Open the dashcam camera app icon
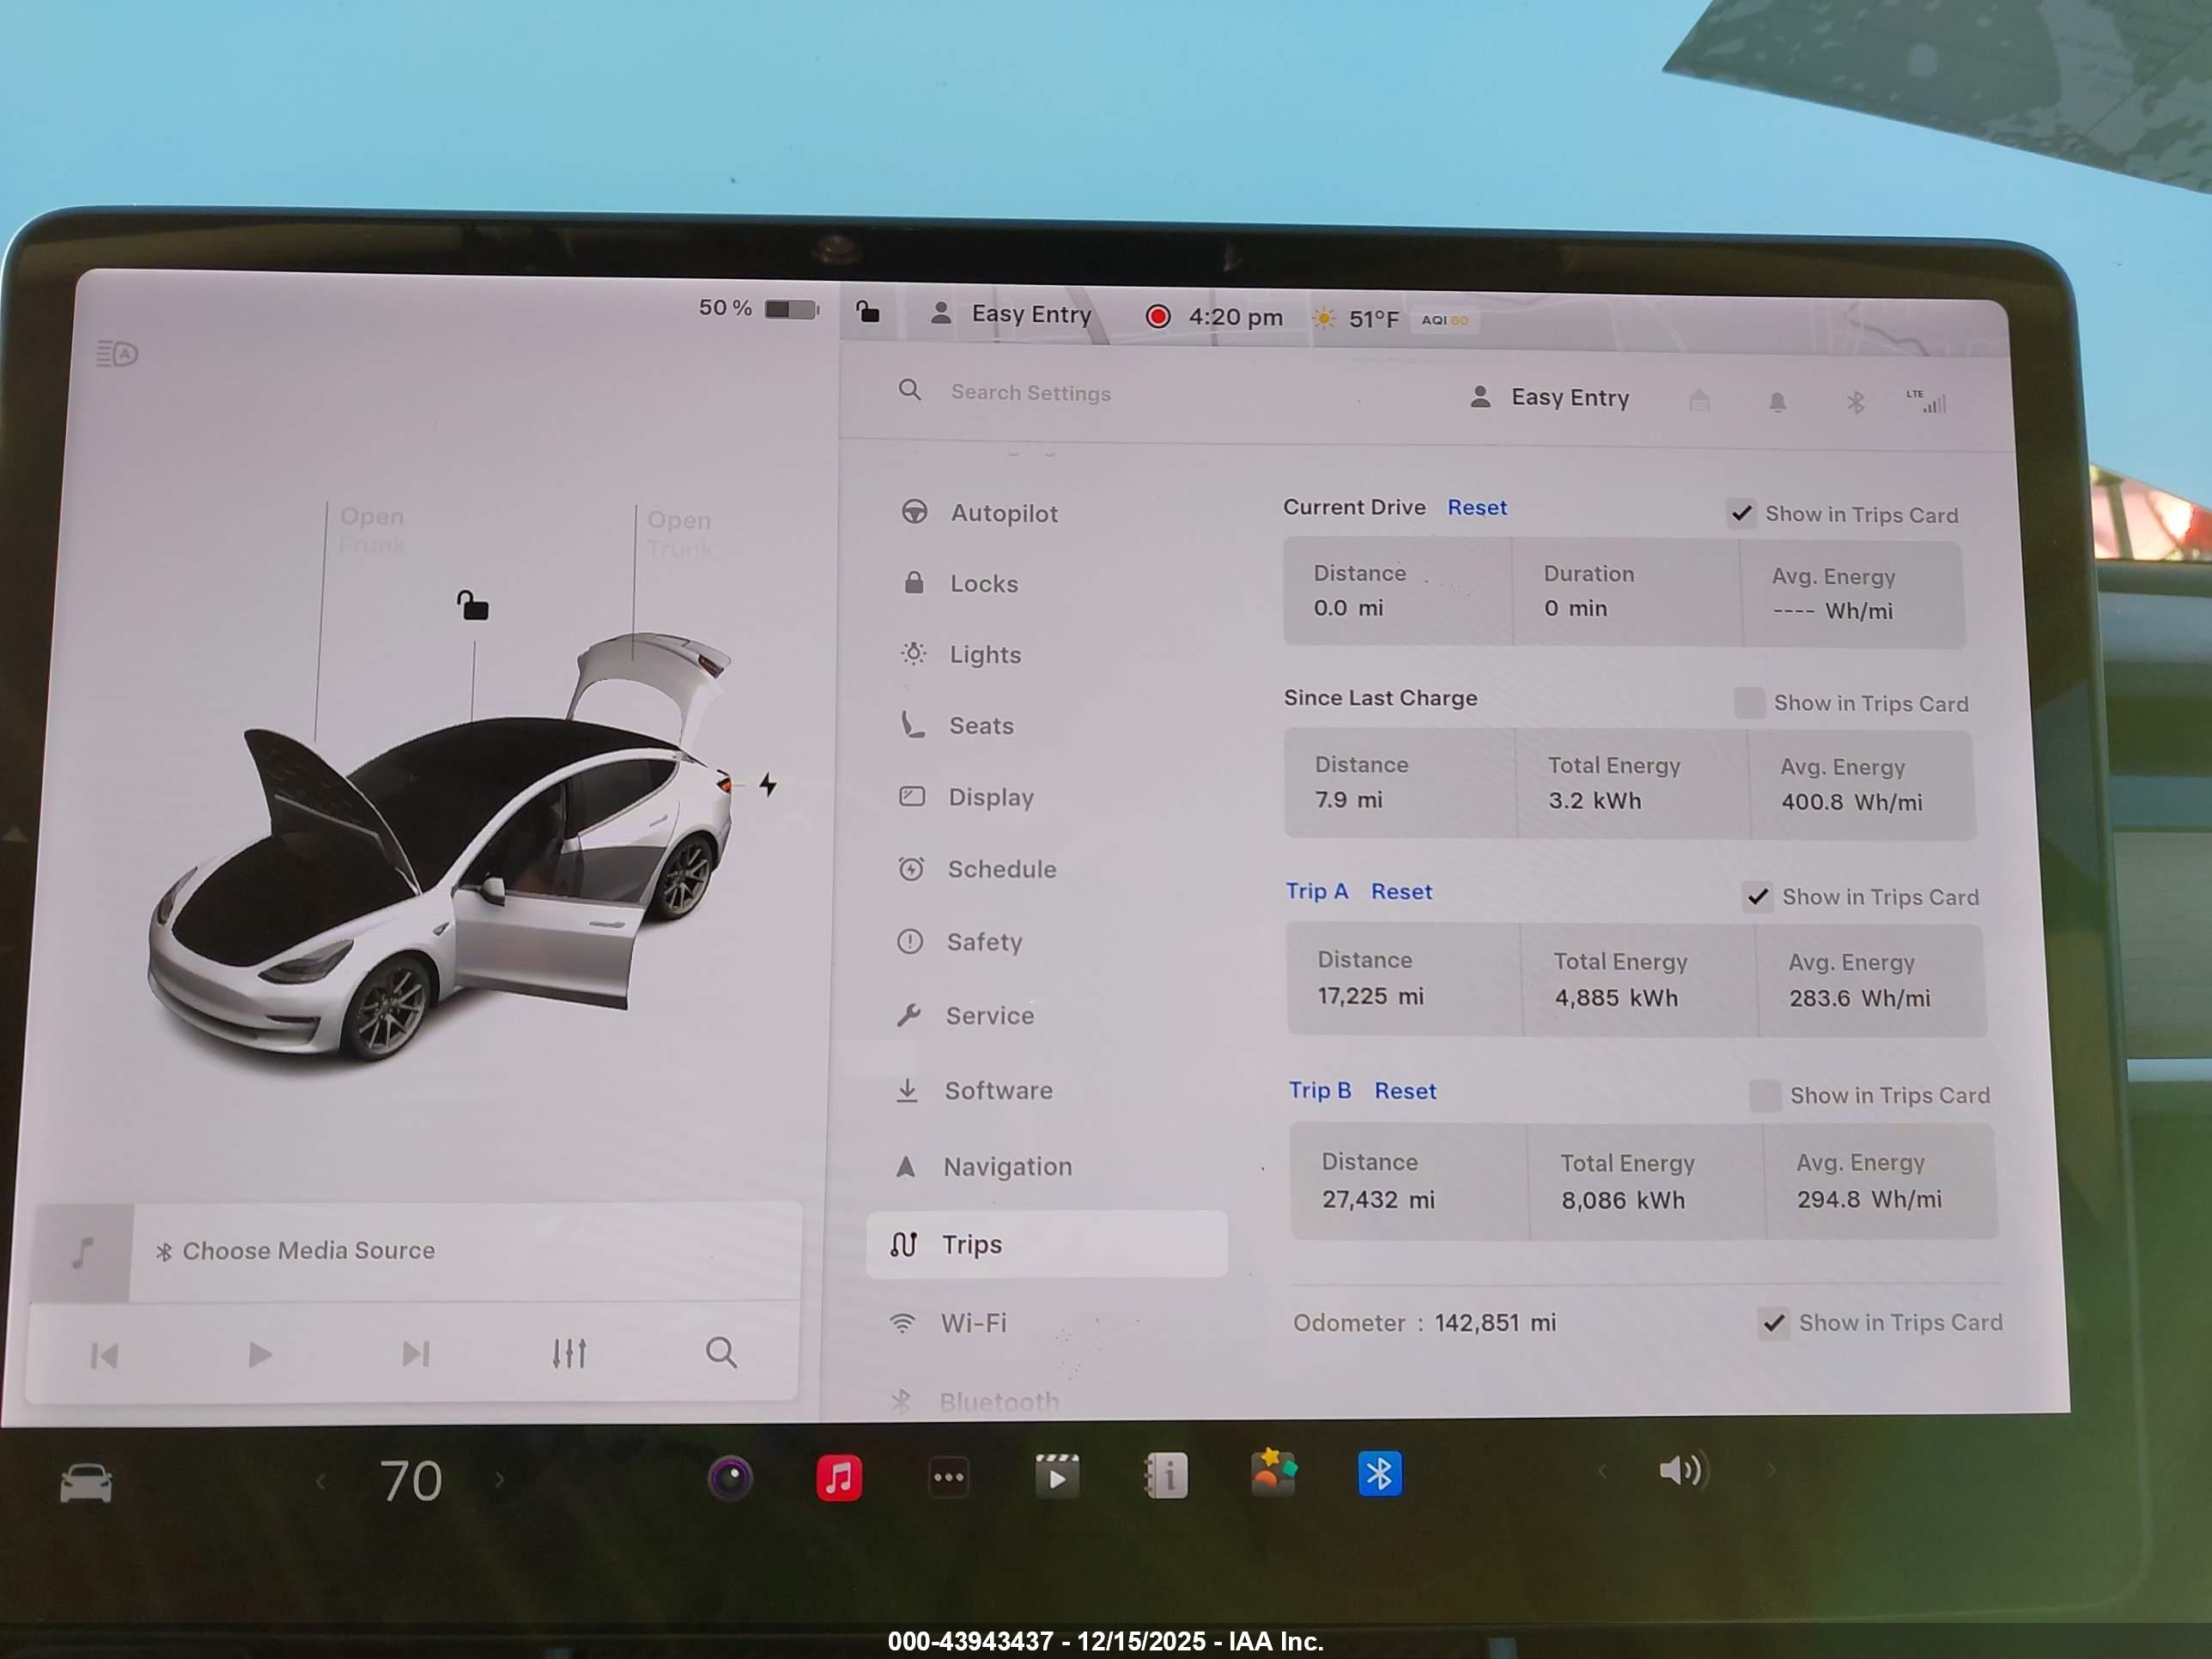Screen dimensions: 2212x1659 point(730,1478)
